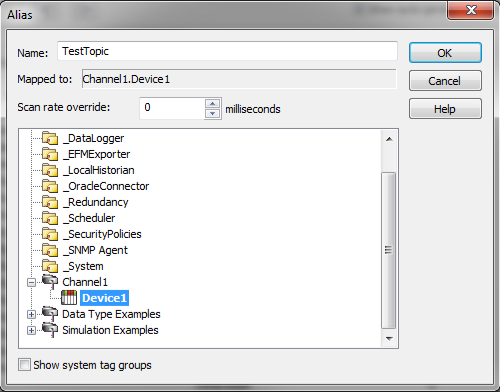Select the Channel1 tree item

coord(85,282)
